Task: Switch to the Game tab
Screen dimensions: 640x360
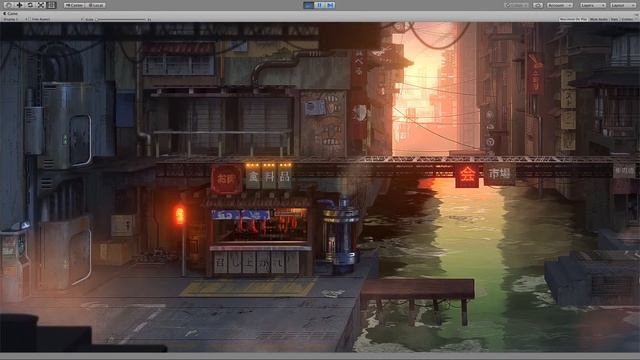Action: [11, 13]
